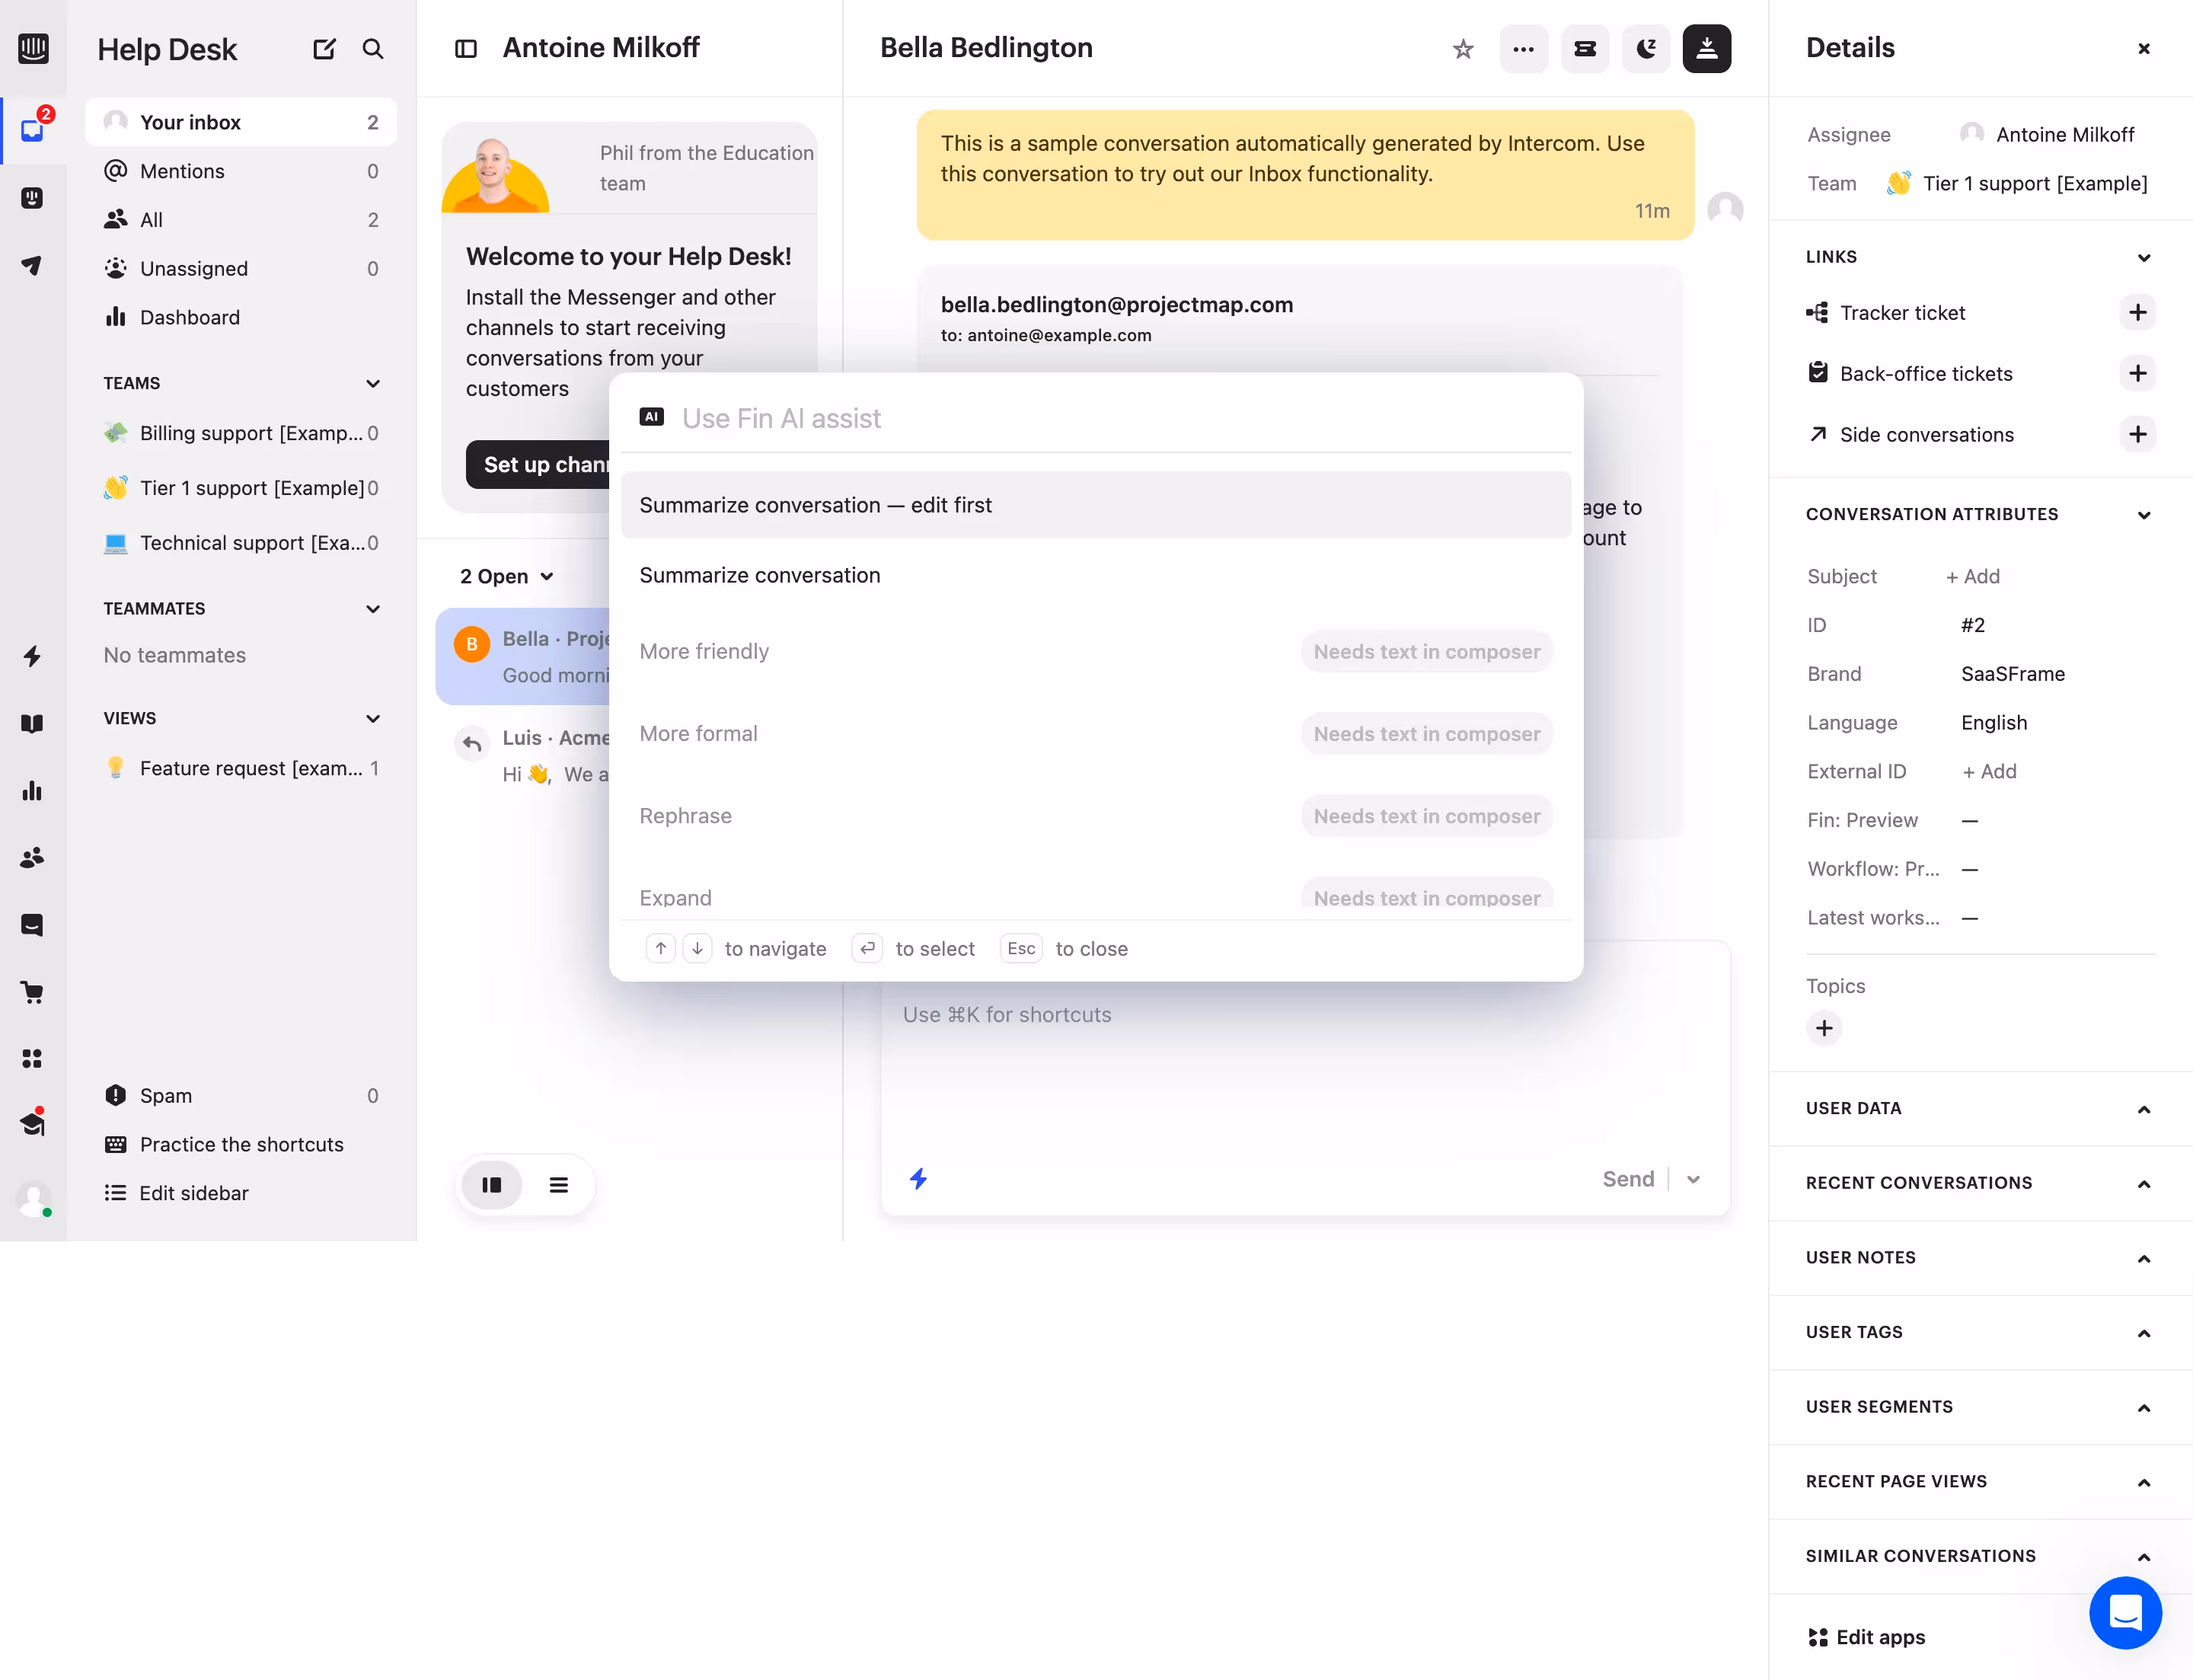This screenshot has height=1680, width=2193.
Task: Close the conversation with the black arrow button
Action: 1707,48
